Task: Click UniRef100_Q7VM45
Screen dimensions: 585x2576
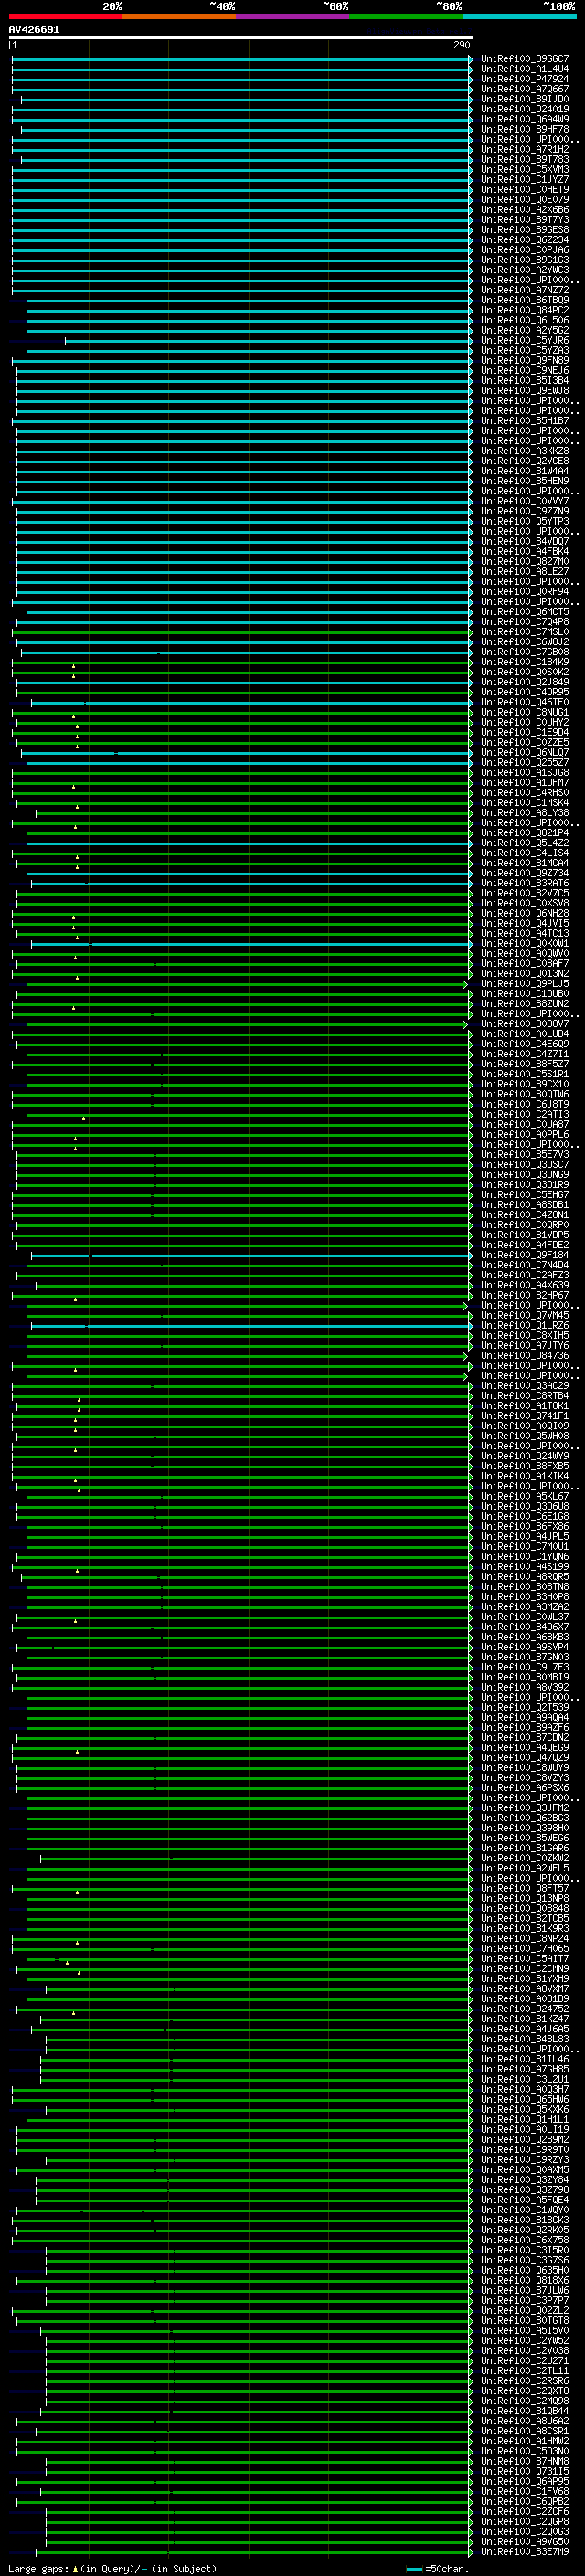Action: [525, 1316]
